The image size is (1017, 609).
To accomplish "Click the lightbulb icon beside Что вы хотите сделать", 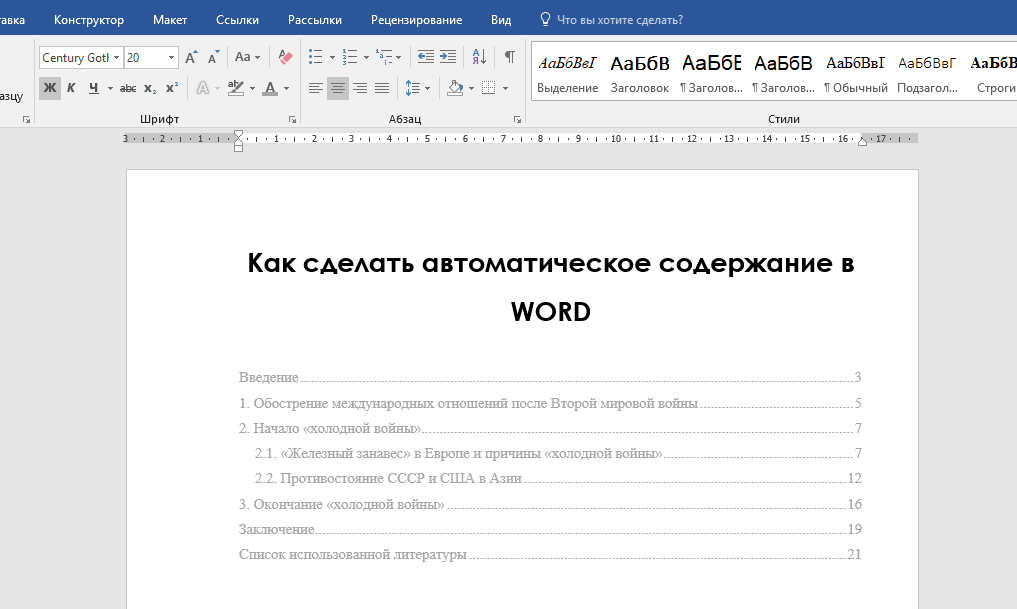I will coord(545,19).
